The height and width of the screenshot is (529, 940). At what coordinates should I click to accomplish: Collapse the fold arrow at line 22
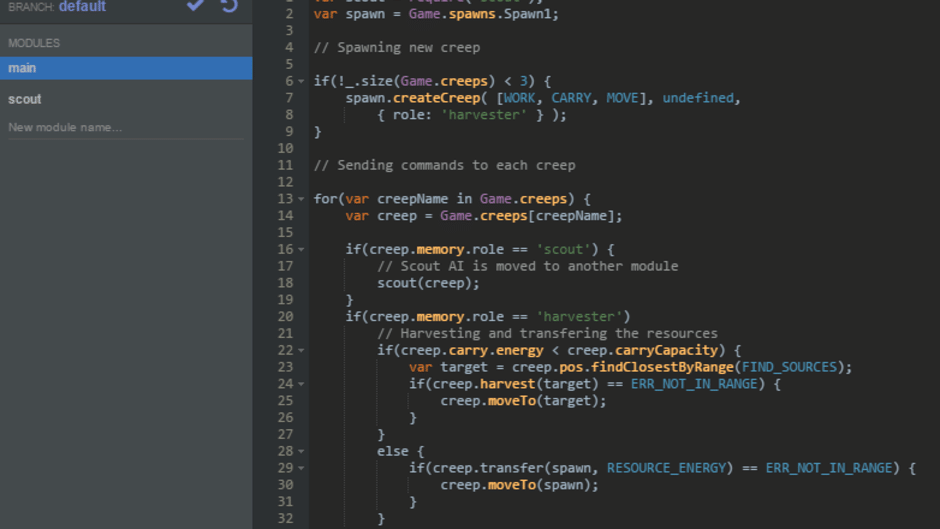(301, 350)
